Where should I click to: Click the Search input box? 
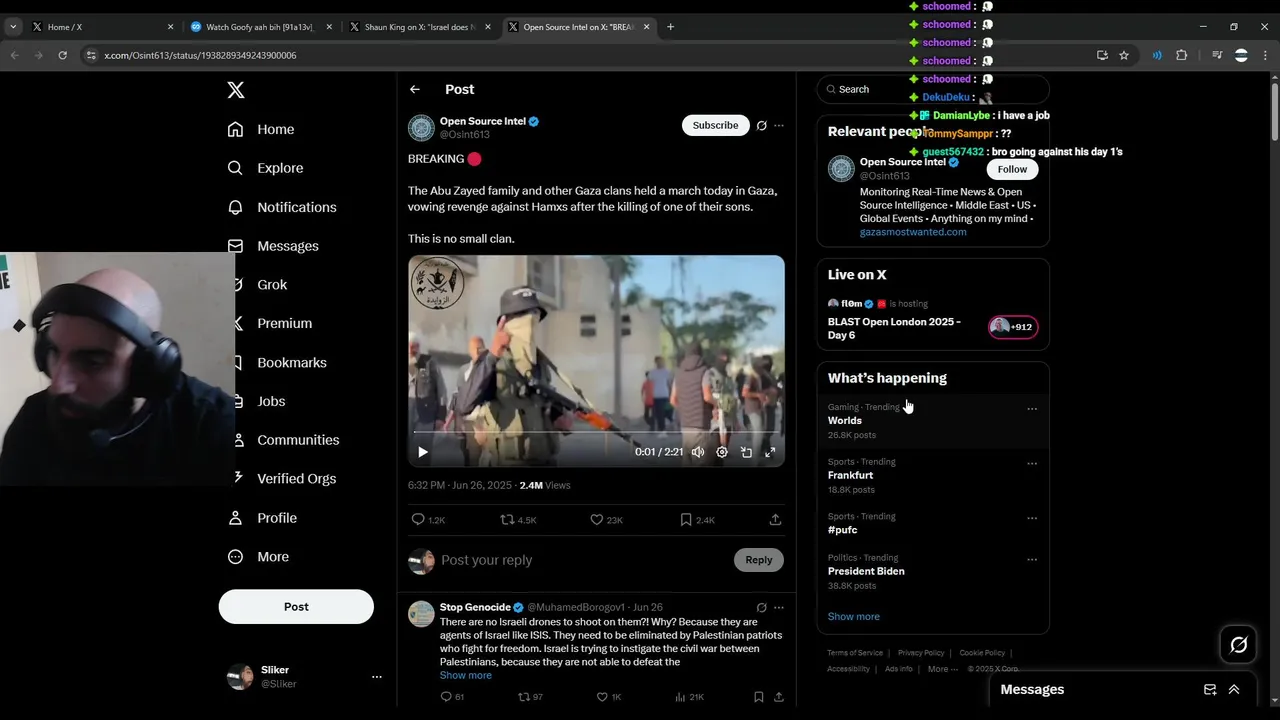(933, 89)
